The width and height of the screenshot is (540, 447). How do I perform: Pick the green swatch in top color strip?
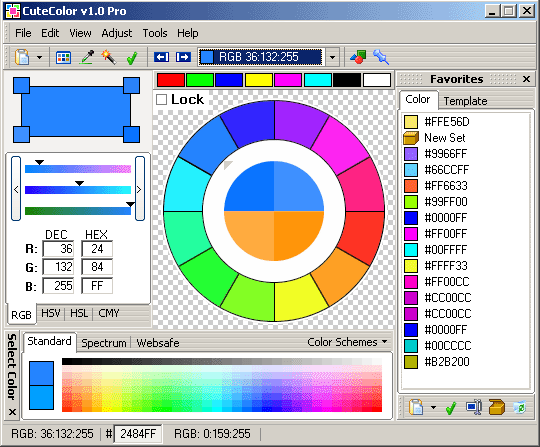(200, 80)
